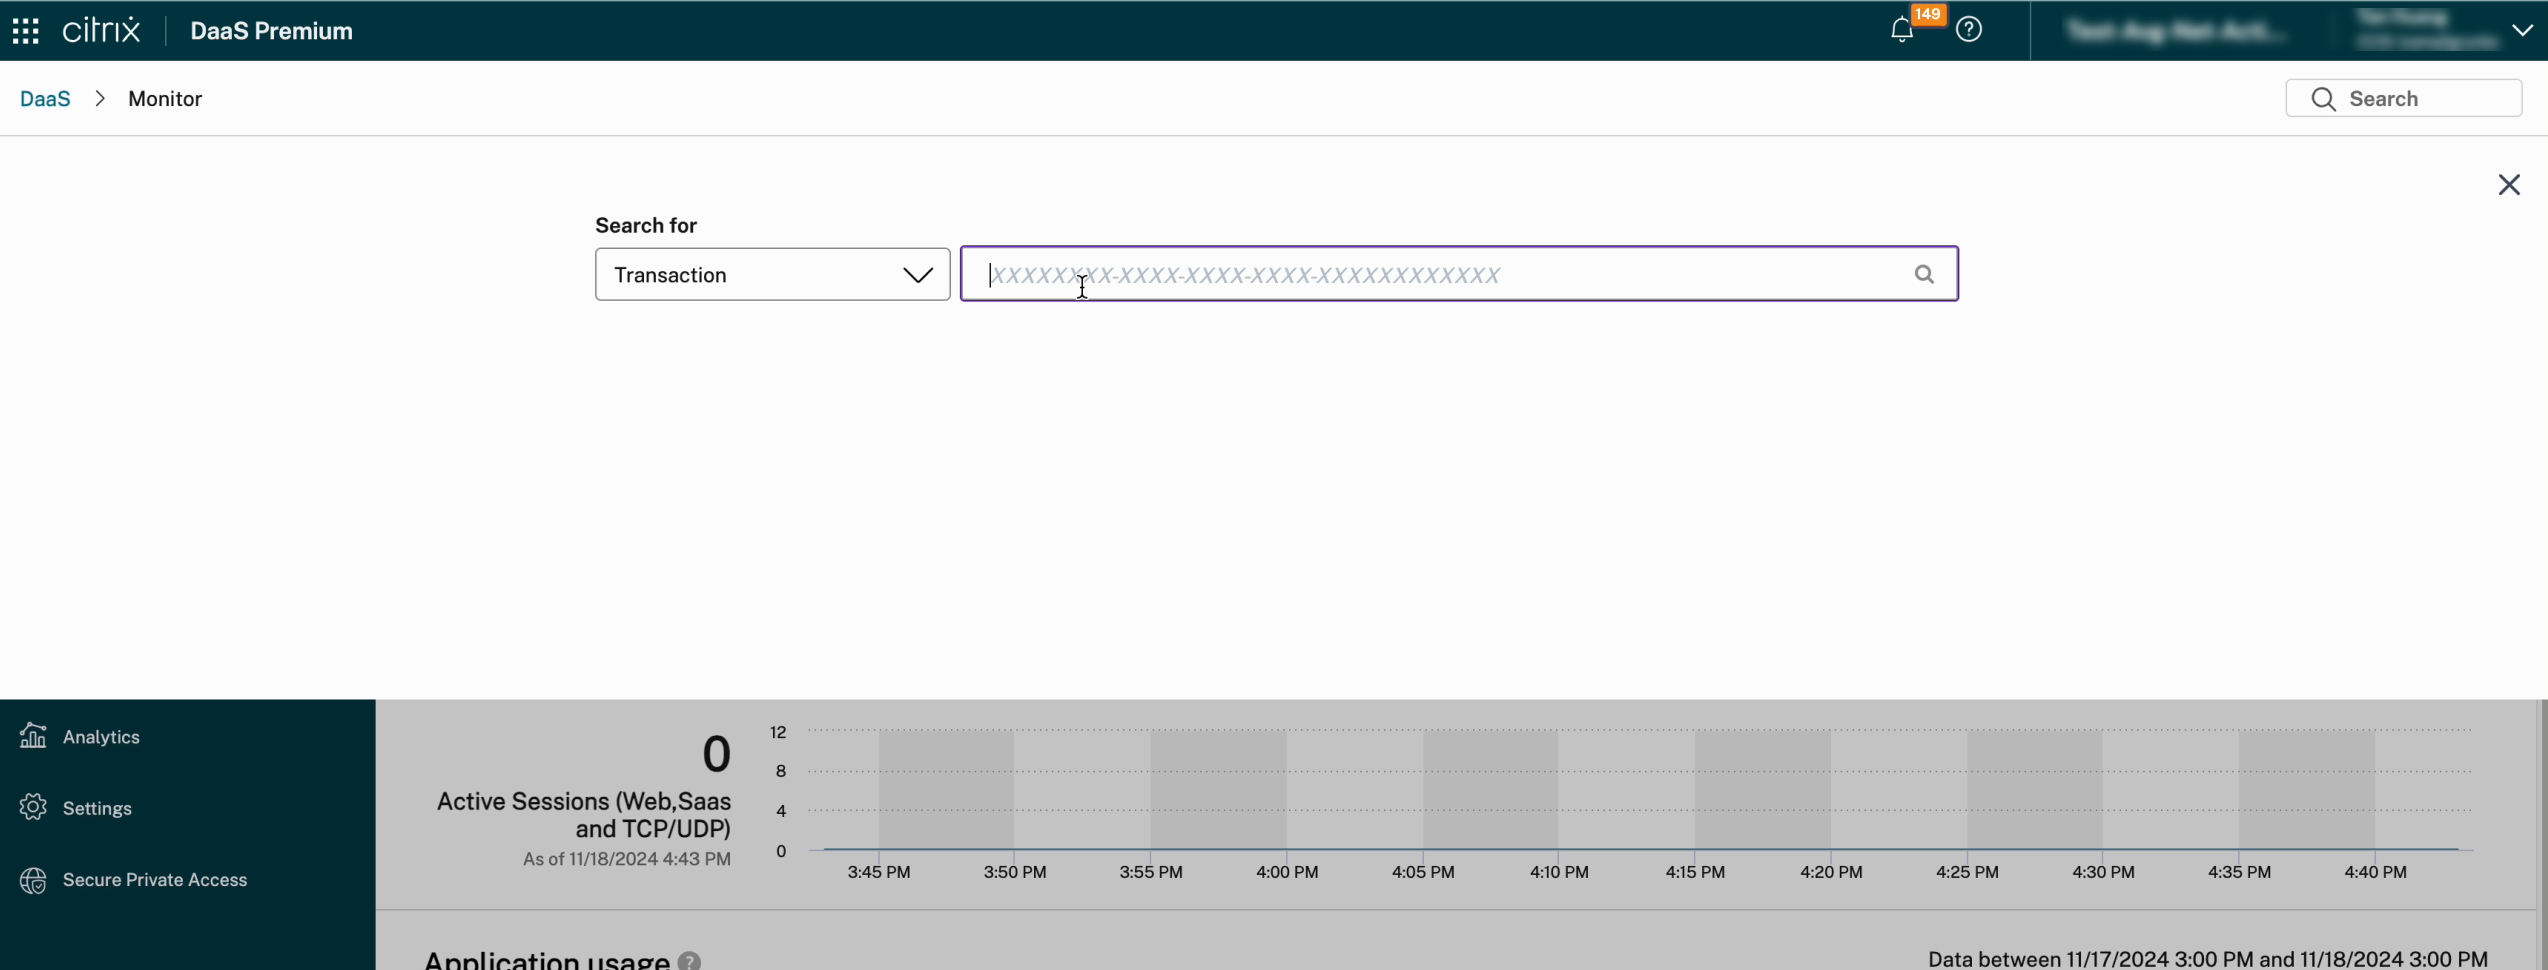Open notifications bell with 149 alerts

(x=1902, y=30)
